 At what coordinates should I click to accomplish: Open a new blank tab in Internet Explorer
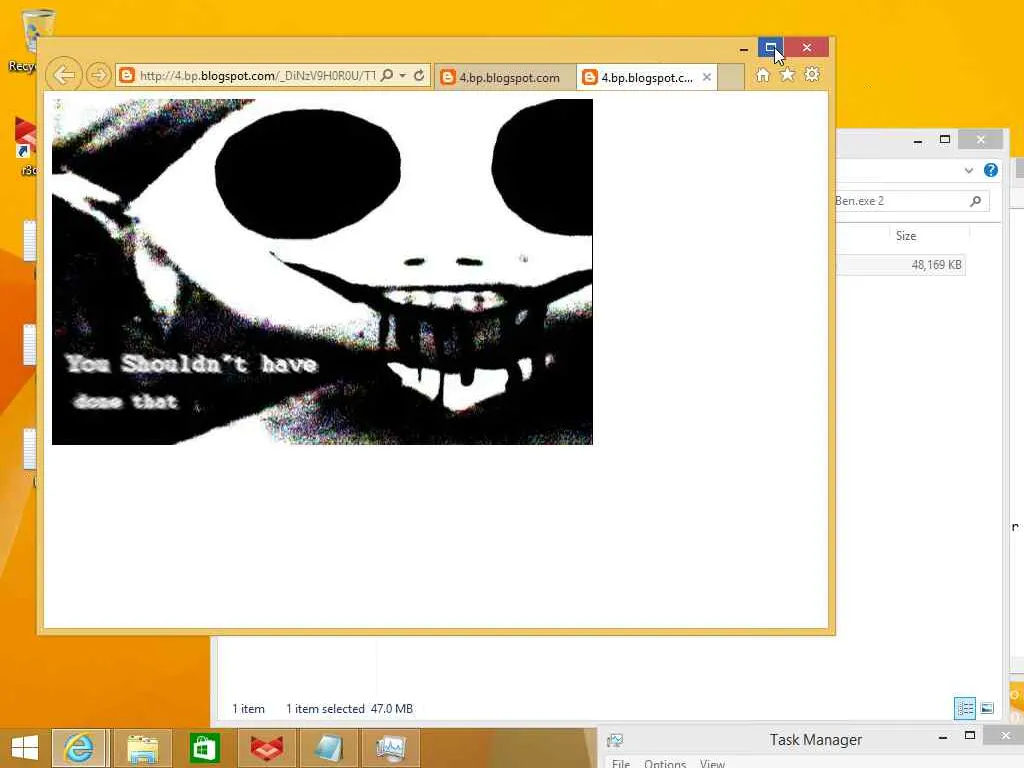click(731, 77)
